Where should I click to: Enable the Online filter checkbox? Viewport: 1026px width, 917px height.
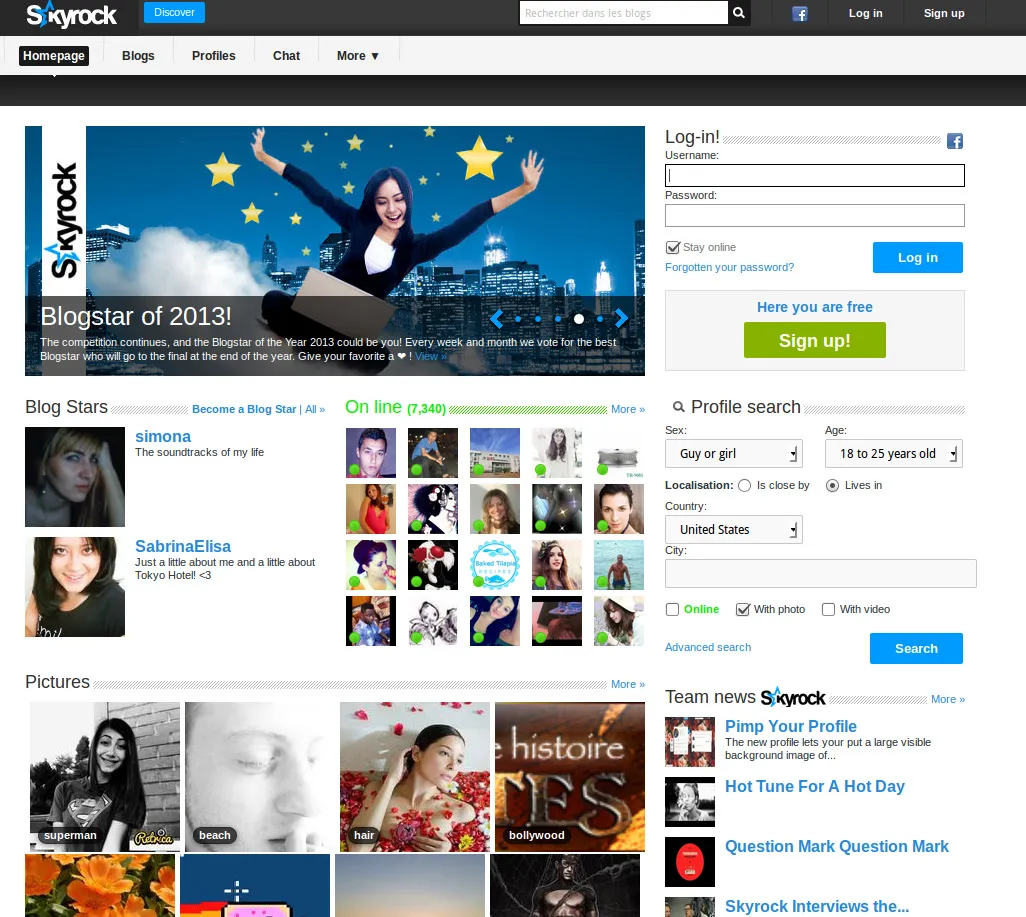(672, 609)
